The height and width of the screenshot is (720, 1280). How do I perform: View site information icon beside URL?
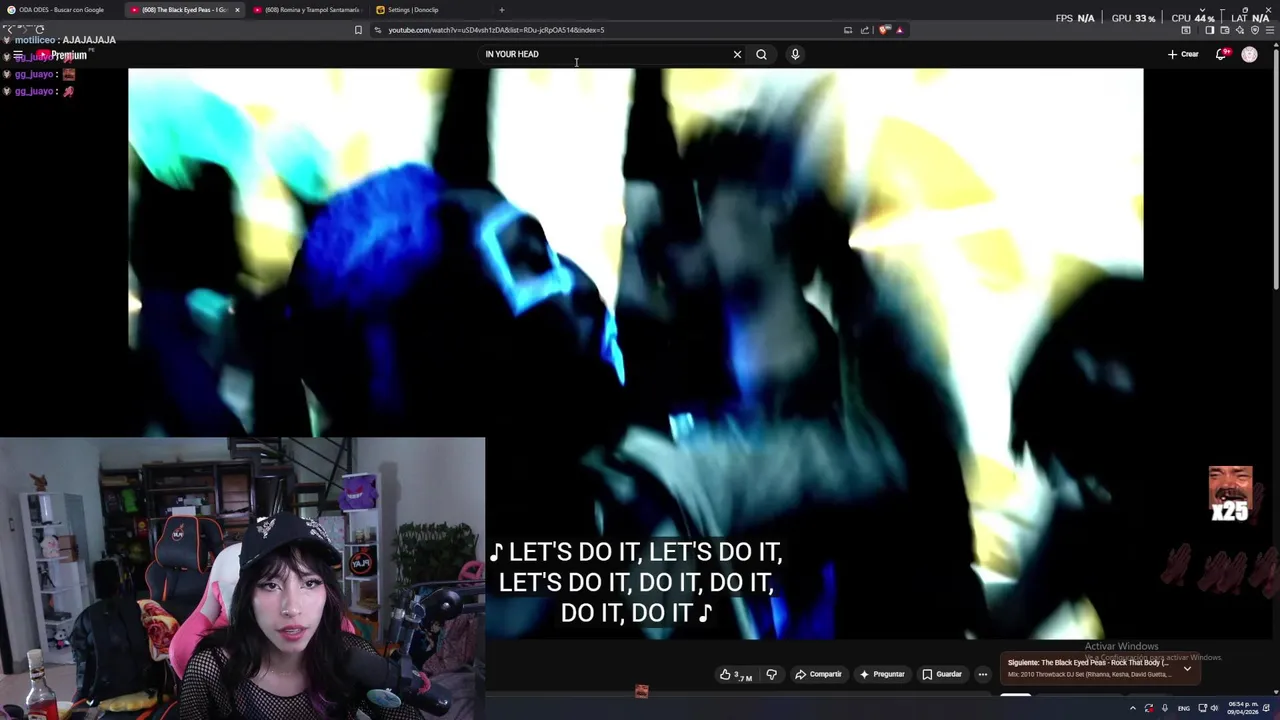click(x=378, y=30)
